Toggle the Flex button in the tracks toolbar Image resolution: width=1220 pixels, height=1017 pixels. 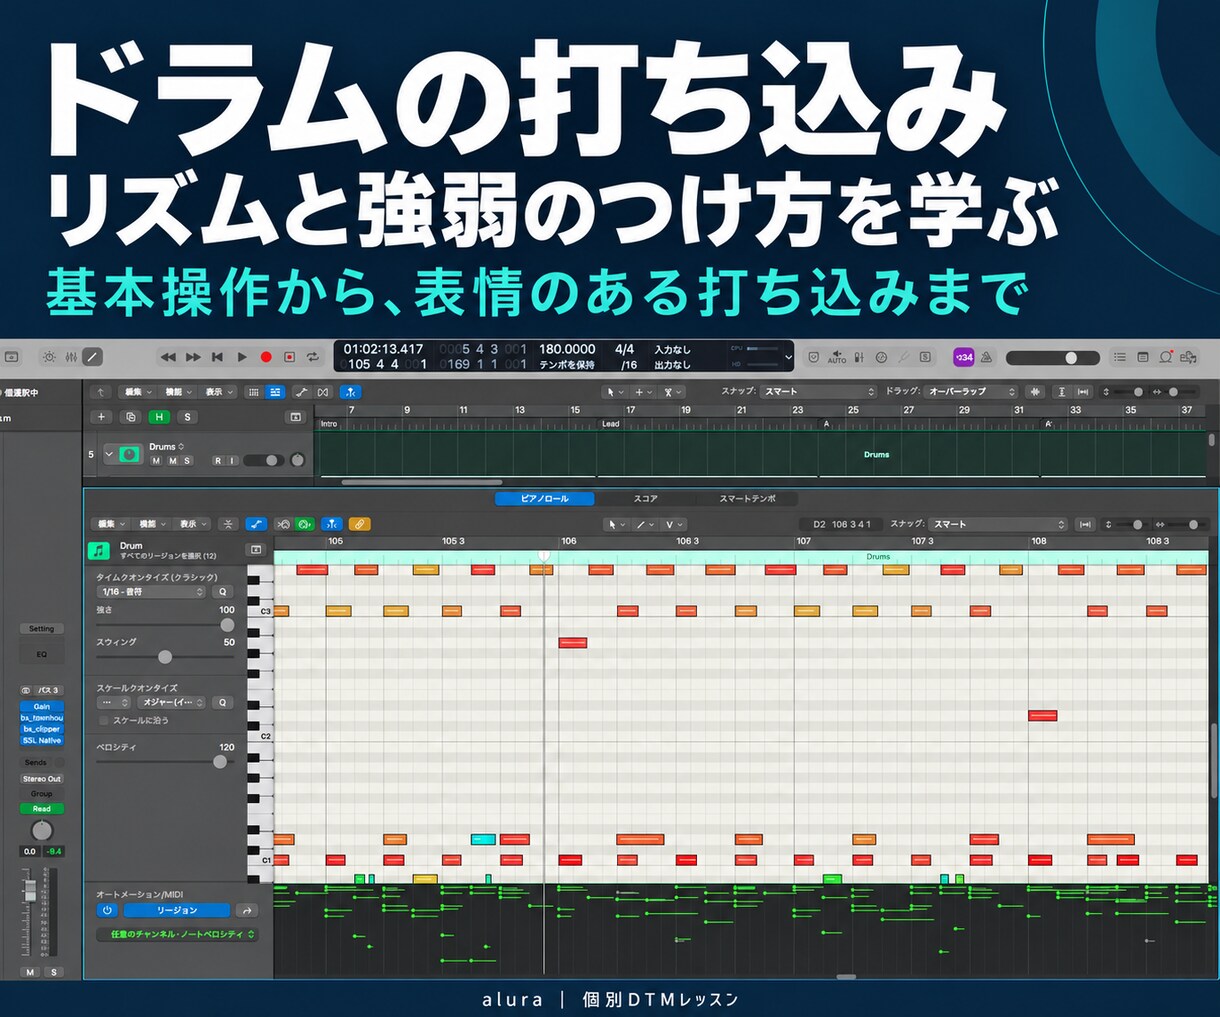pyautogui.click(x=323, y=392)
